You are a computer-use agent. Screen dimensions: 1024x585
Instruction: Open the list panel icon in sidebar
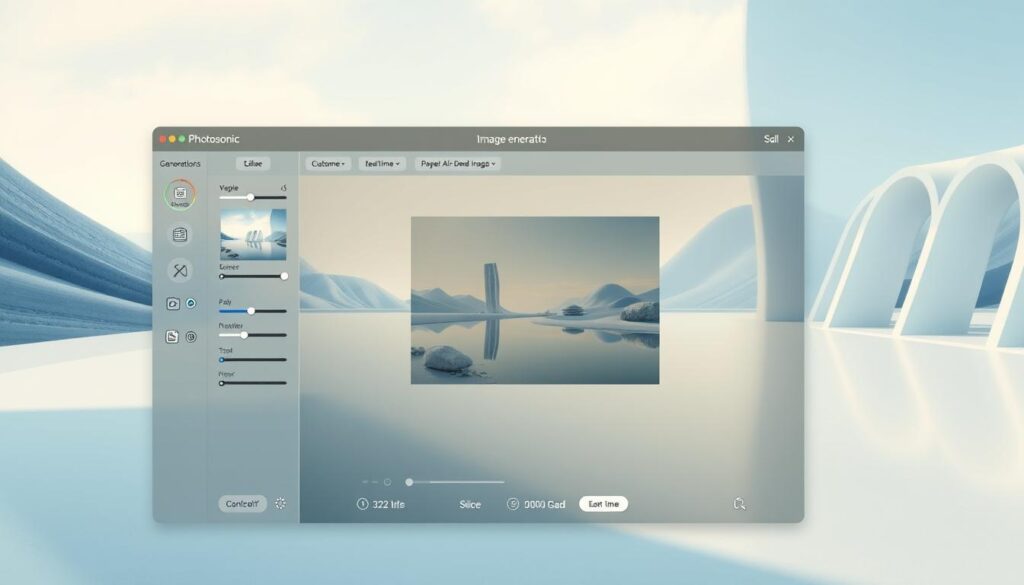pyautogui.click(x=180, y=235)
